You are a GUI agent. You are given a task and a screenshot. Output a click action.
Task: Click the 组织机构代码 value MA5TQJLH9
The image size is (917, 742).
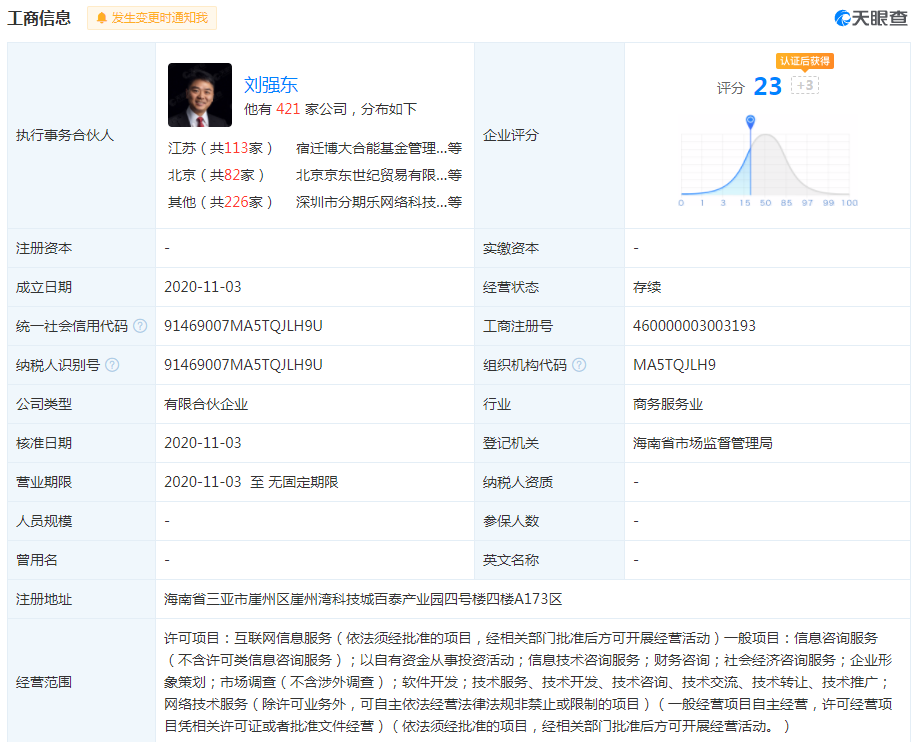tap(674, 365)
